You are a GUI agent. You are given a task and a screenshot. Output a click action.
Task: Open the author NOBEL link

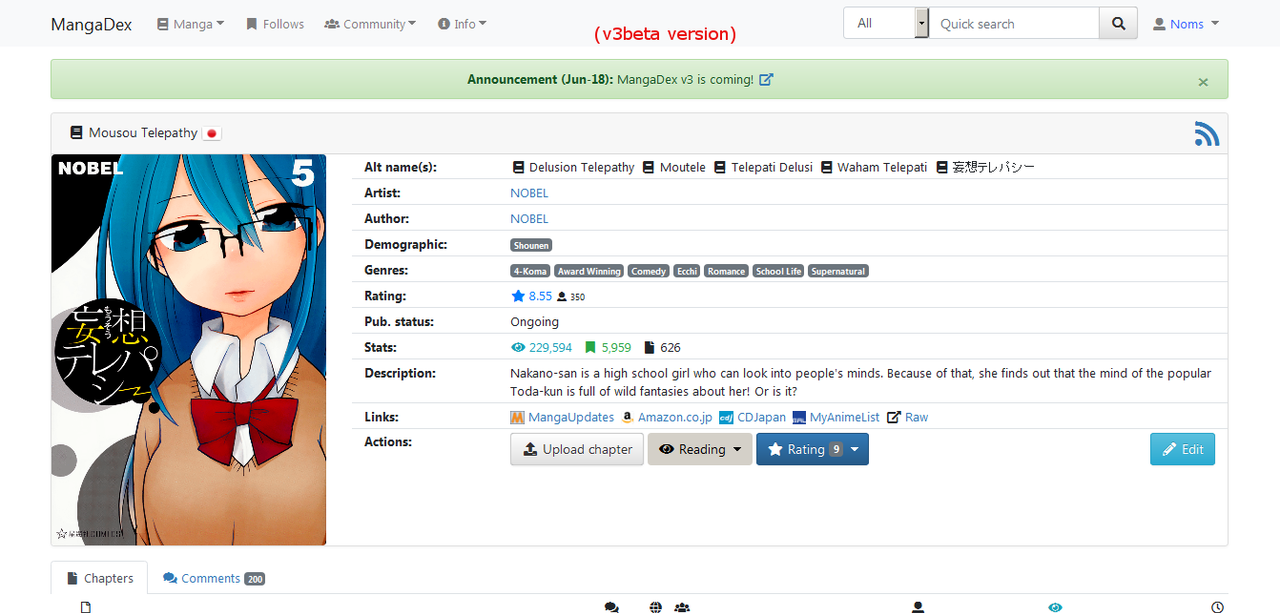tap(529, 219)
